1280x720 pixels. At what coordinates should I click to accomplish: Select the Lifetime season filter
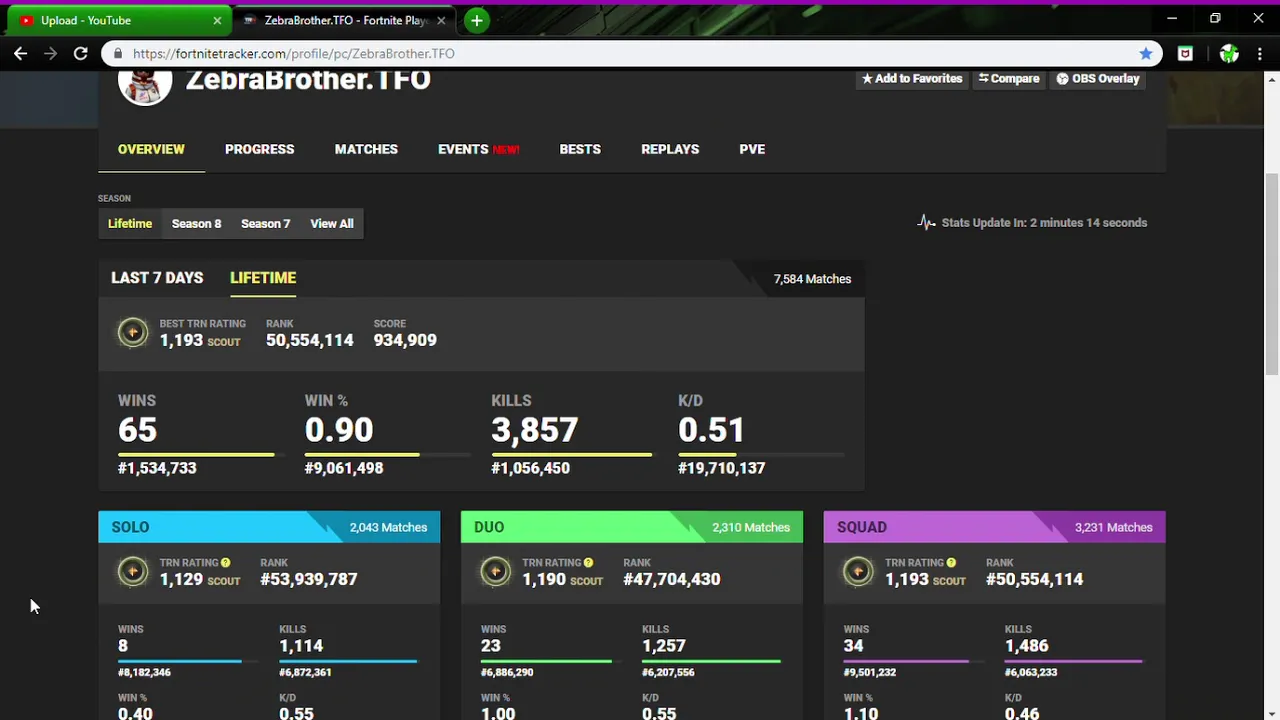[x=130, y=223]
